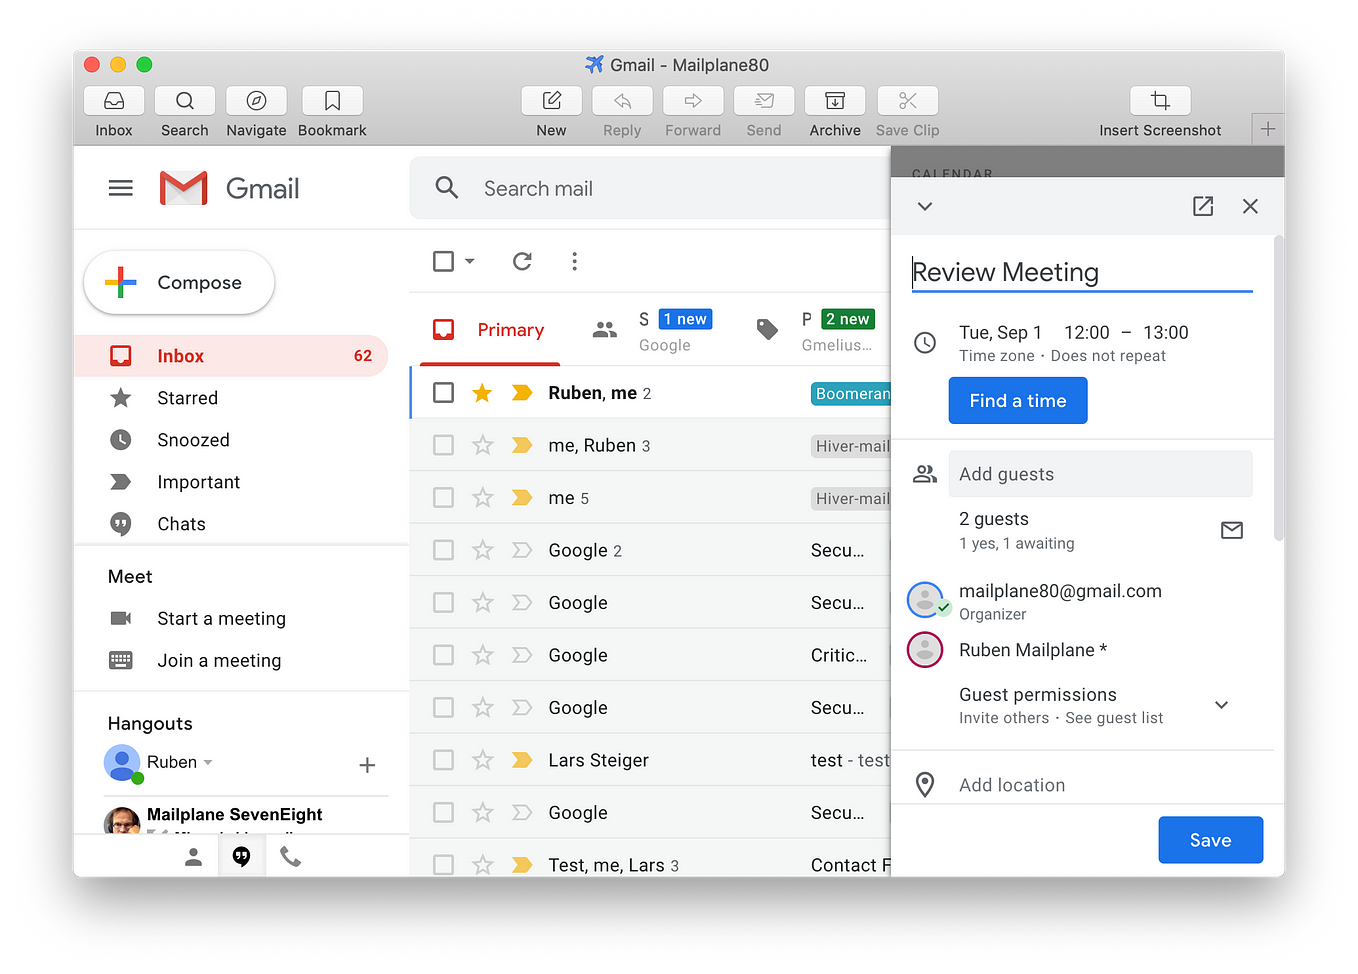Show Hangouts conversations tab
Image resolution: width=1358 pixels, height=974 pixels.
pos(241,857)
